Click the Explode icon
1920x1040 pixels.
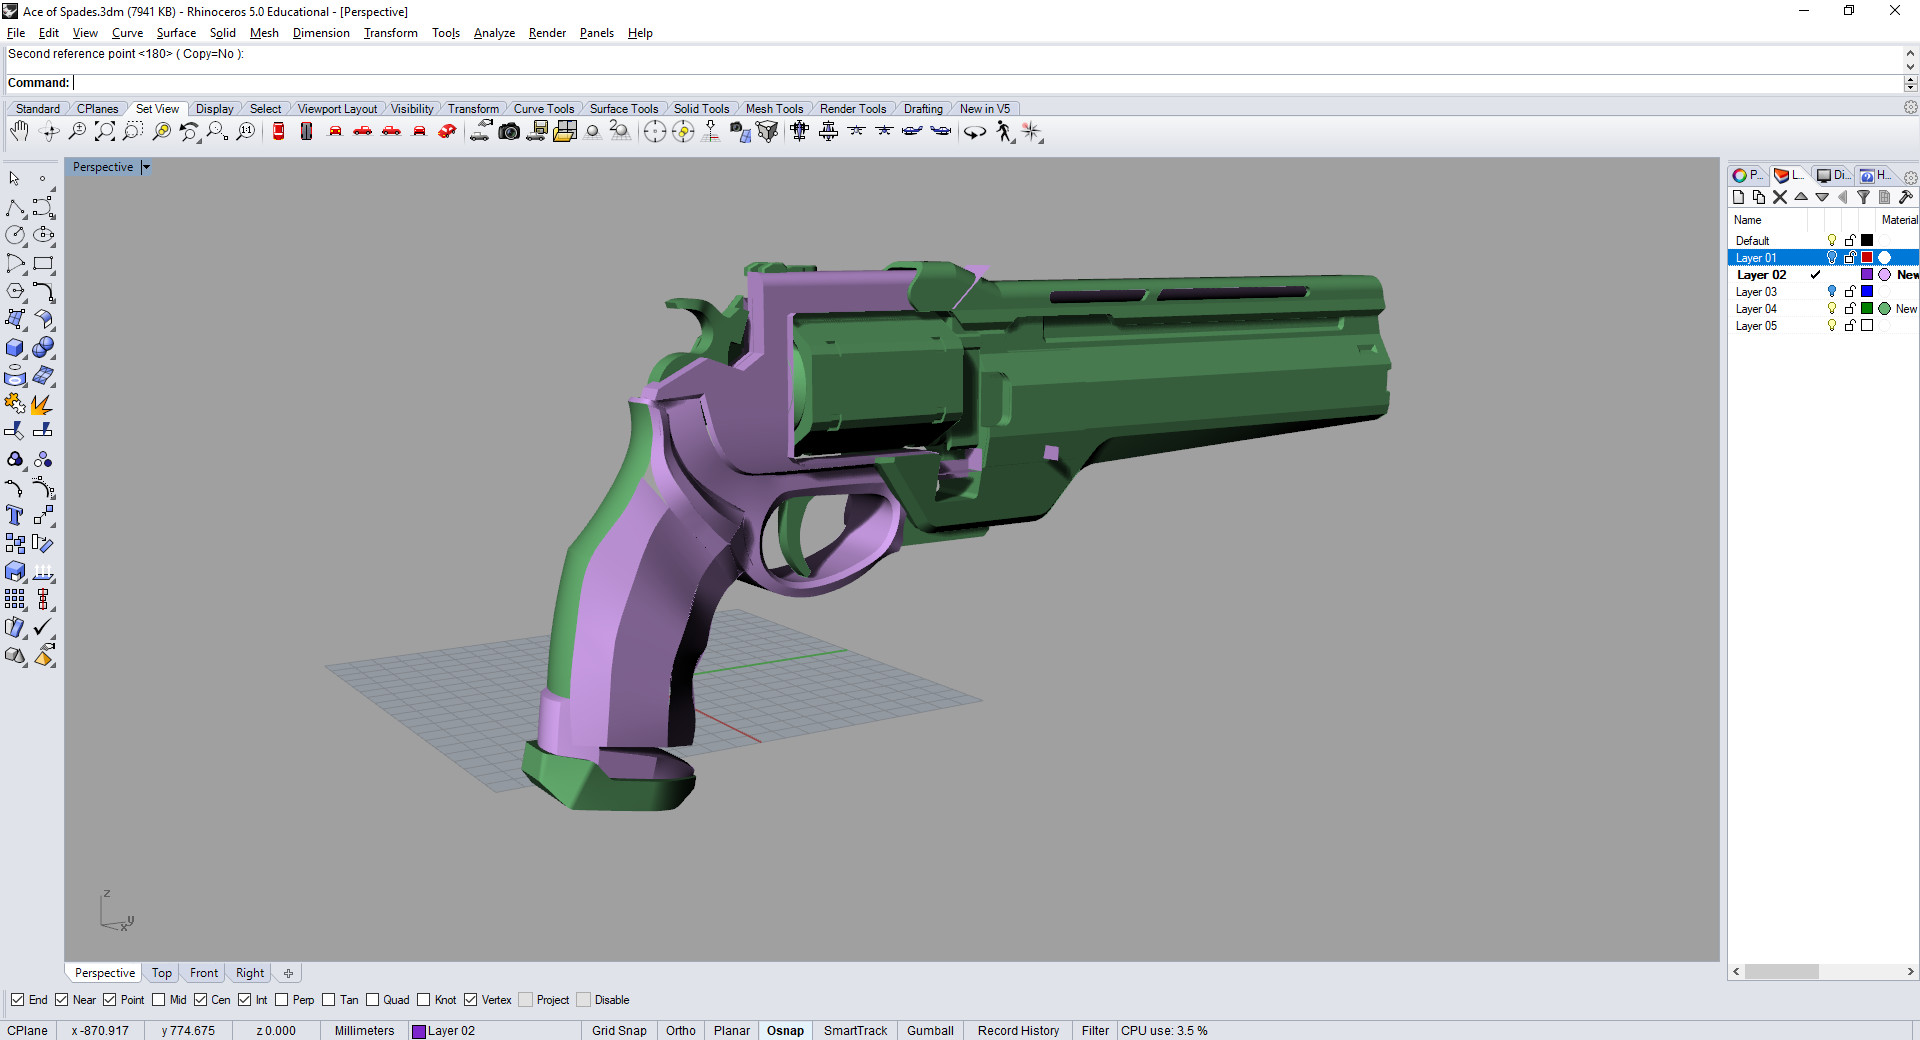click(x=43, y=403)
